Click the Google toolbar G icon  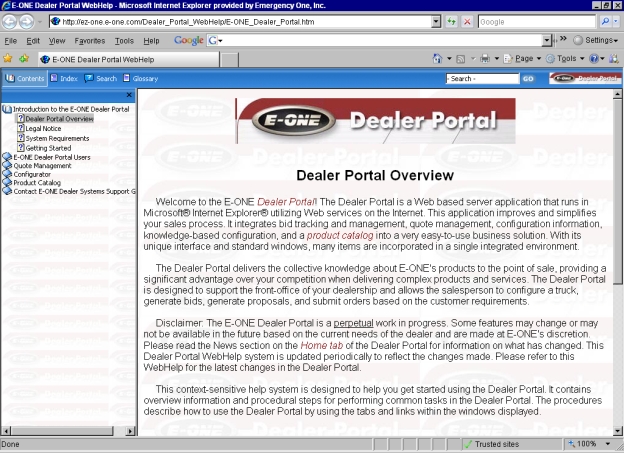tap(213, 40)
